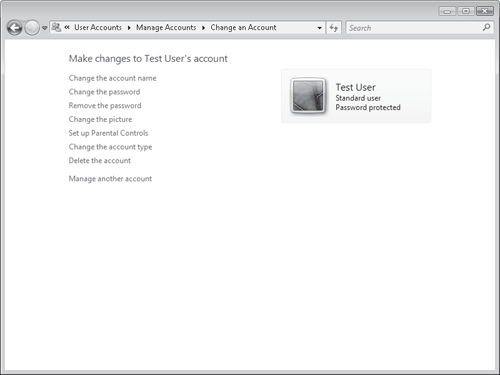Image resolution: width=500 pixels, height=375 pixels.
Task: Open Change the password link
Action: (104, 92)
